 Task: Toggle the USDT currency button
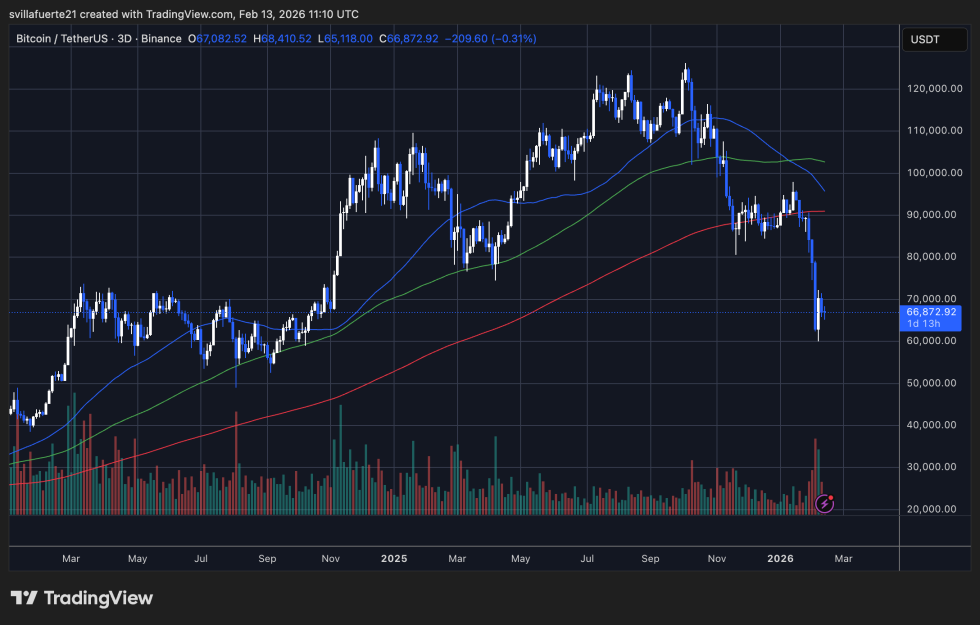click(x=934, y=39)
